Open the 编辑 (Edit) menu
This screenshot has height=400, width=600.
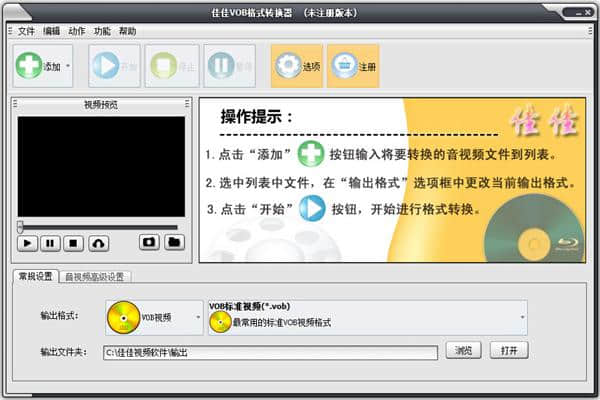coord(51,31)
